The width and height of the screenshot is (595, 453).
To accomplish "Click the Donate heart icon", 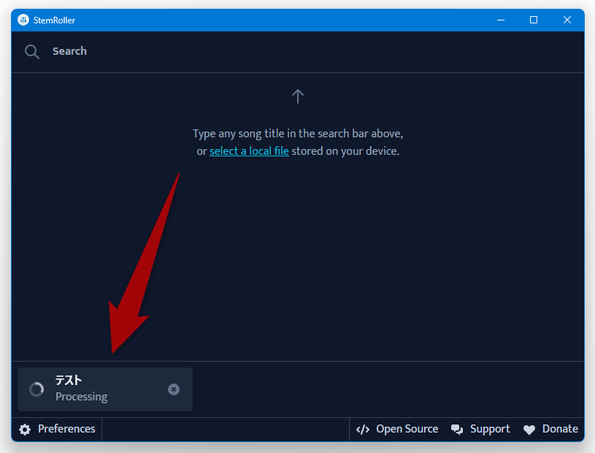I will (529, 429).
